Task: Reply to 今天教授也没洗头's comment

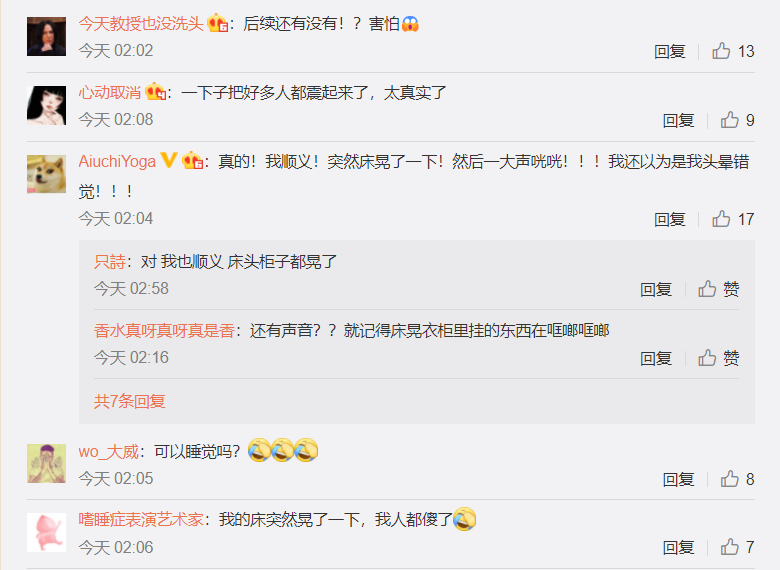Action: pyautogui.click(x=670, y=52)
